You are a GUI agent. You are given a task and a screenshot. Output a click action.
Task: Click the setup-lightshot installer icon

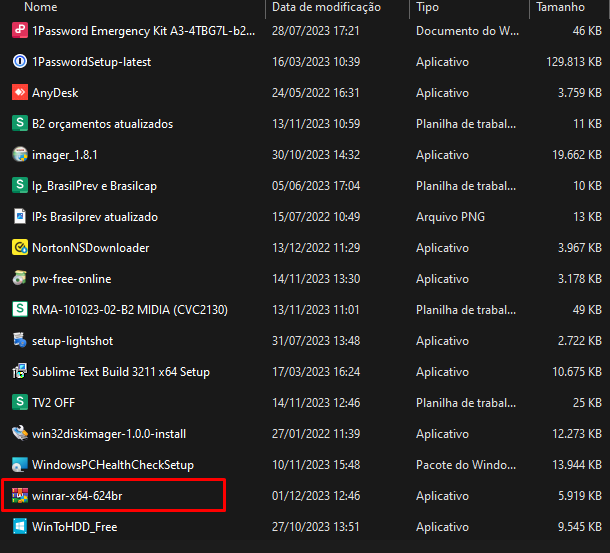[x=20, y=341]
